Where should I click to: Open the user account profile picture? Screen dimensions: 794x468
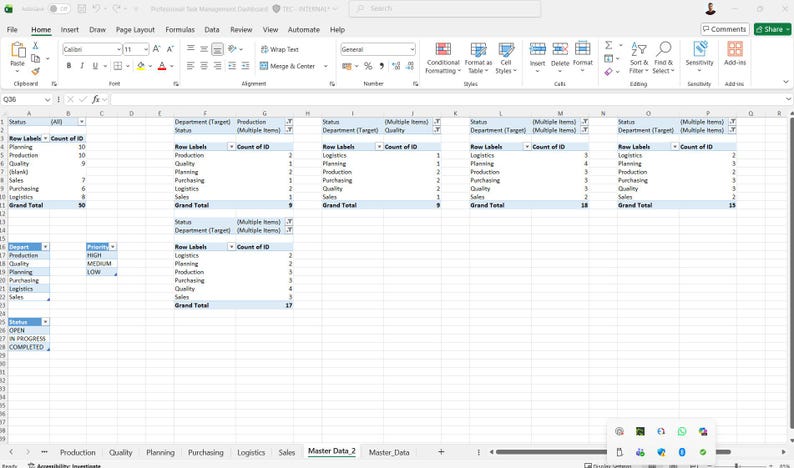pos(710,9)
